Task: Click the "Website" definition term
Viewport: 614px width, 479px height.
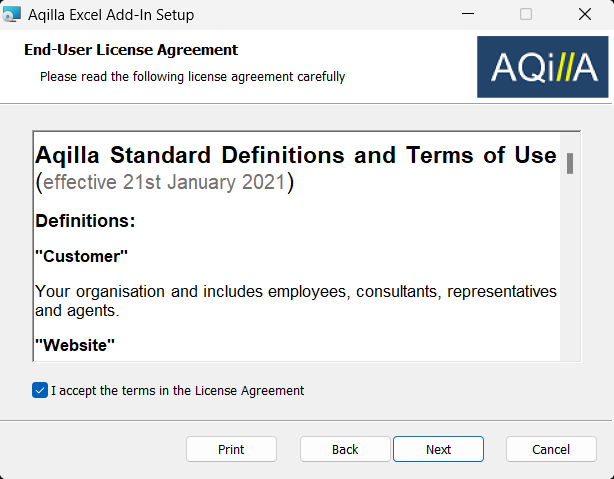Action: (75, 345)
